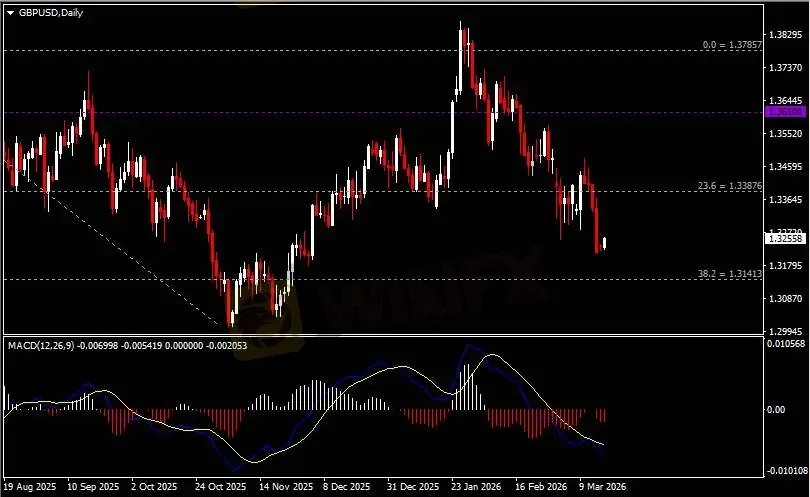This screenshot has height=497, width=810.
Task: Click the 19 Aug 2025 date label
Action: [x=29, y=487]
